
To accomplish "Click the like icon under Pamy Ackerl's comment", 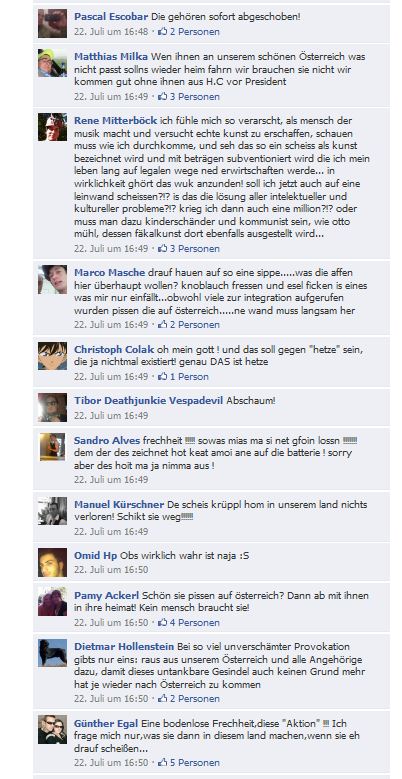I will click(x=162, y=622).
